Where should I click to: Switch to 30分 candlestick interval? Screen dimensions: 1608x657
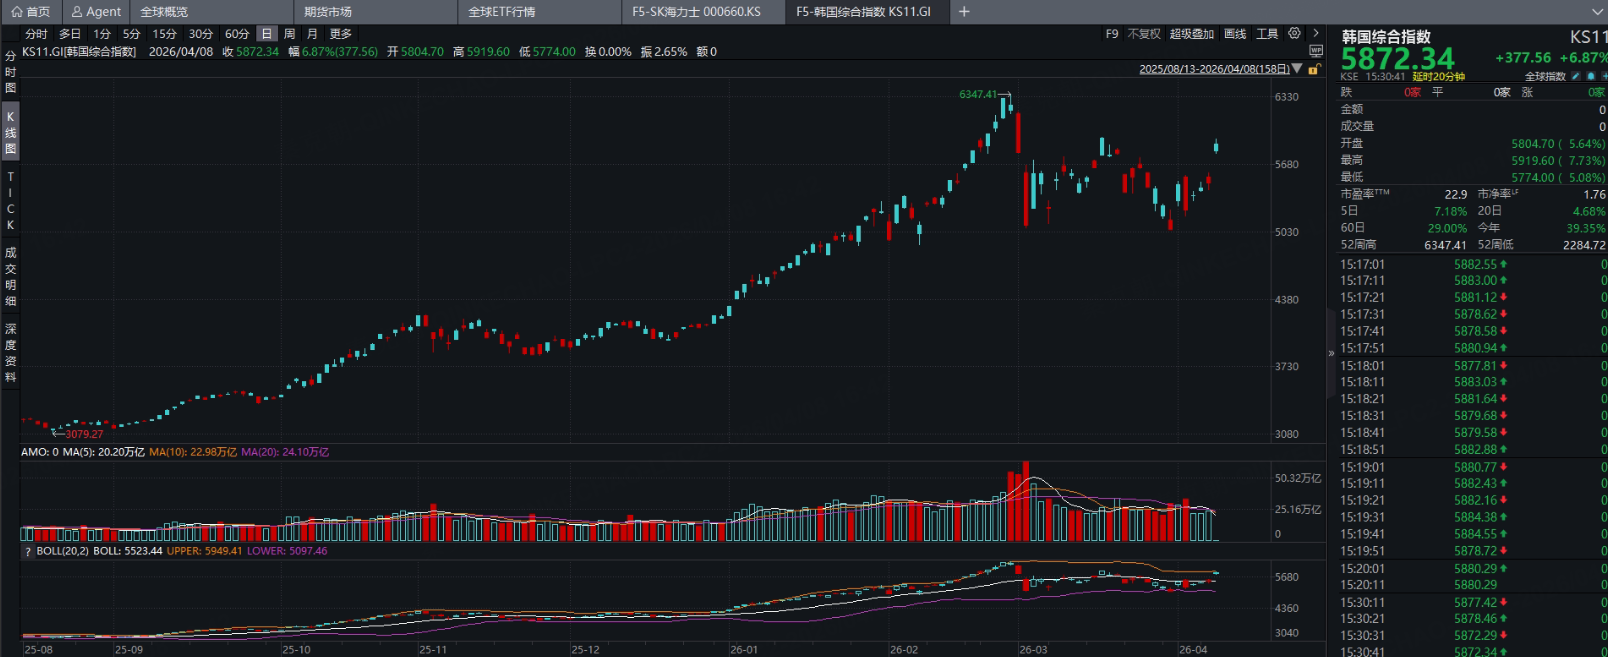[201, 34]
